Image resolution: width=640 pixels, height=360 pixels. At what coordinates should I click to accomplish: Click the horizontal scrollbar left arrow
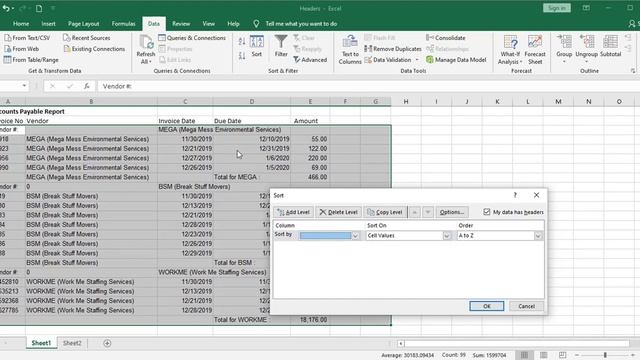[400, 343]
